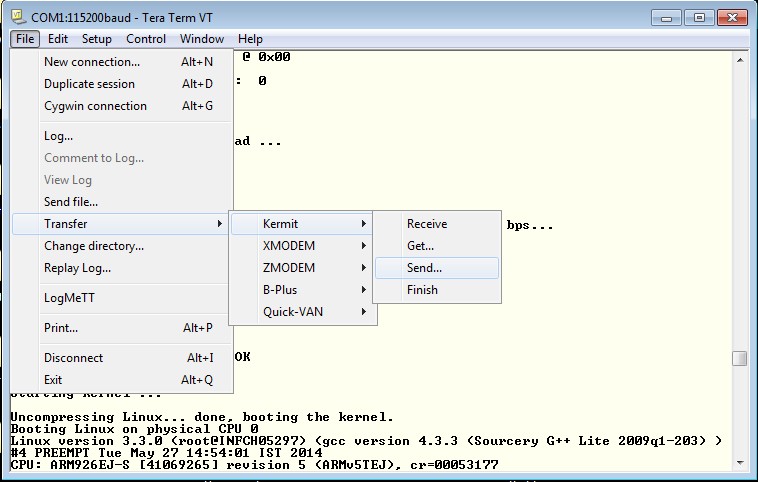Click the 'Booting Linux on physical CPU 0' line
758x482 pixels.
point(134,429)
